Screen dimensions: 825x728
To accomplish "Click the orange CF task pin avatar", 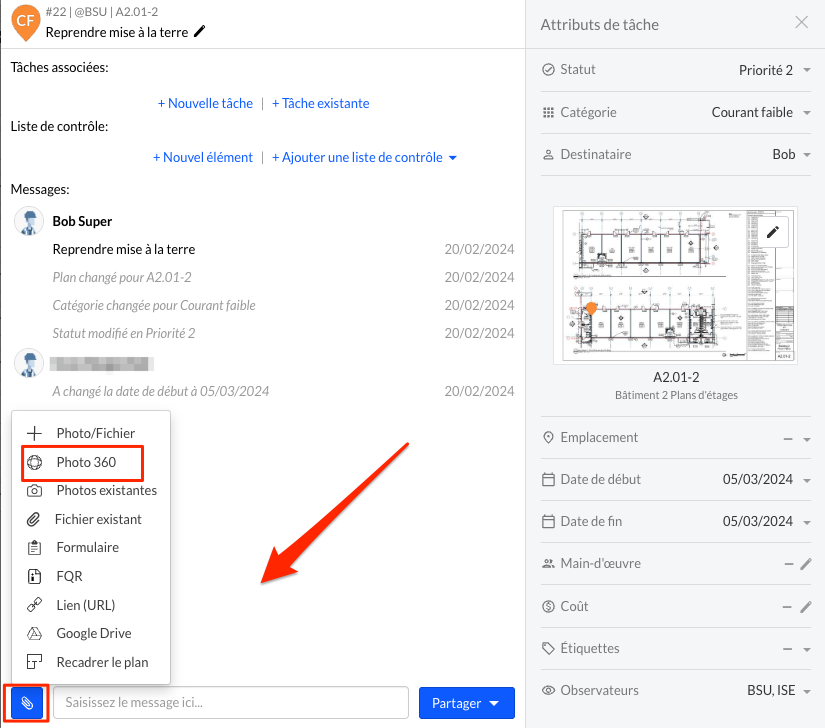I will point(25,21).
